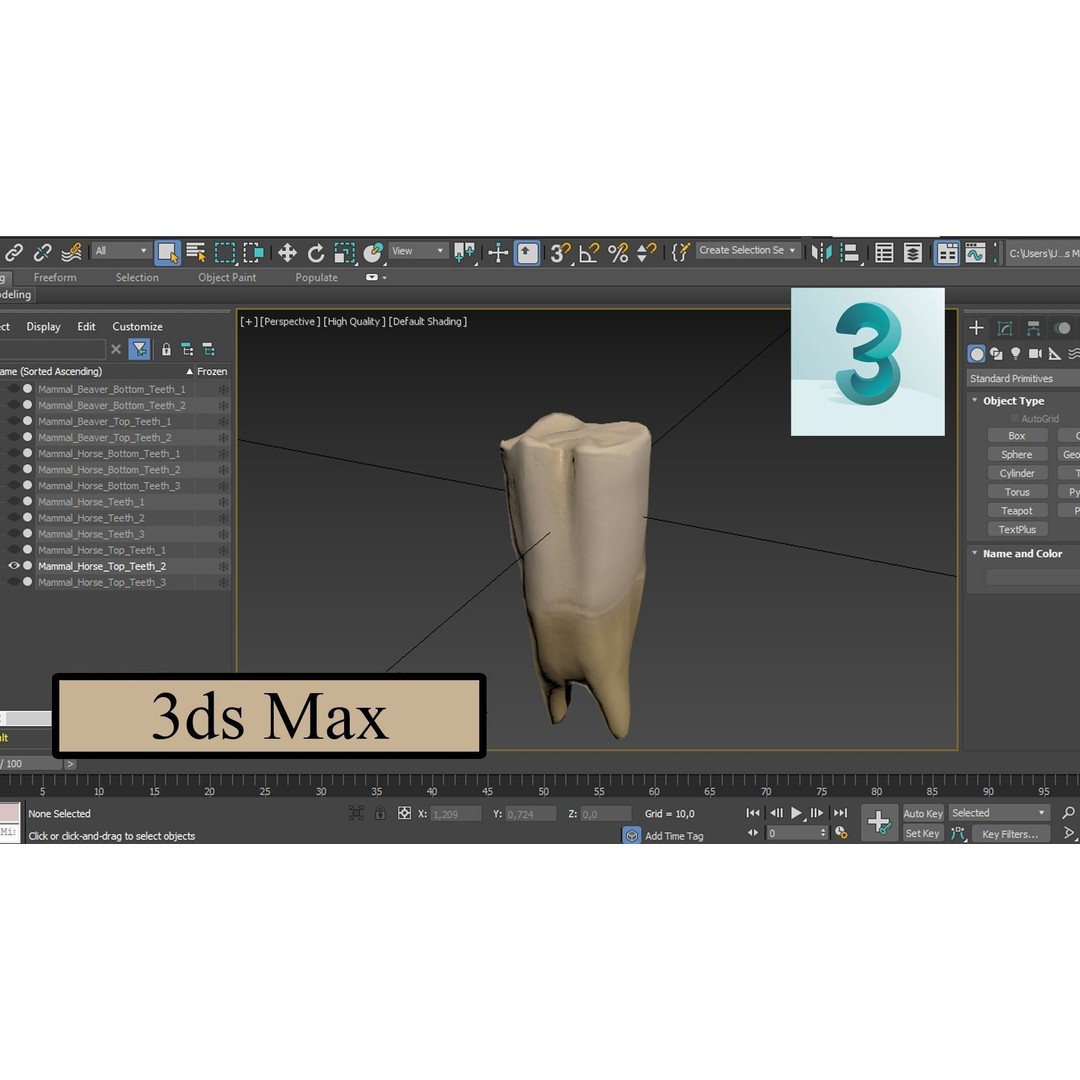Toggle the Spinner Snap tool
Screen dimensions: 1080x1080
tap(646, 253)
